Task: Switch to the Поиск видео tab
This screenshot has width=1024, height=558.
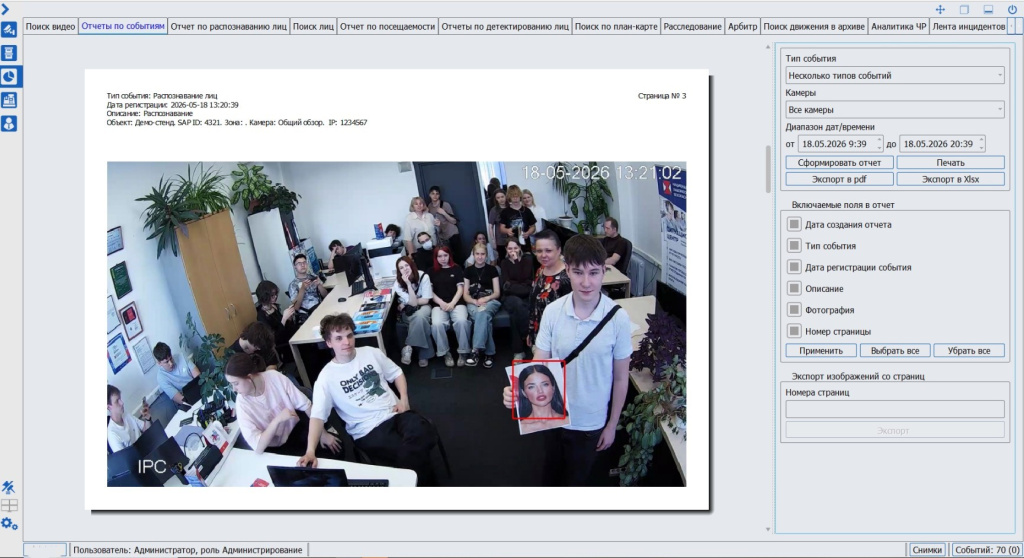Action: (x=50, y=26)
